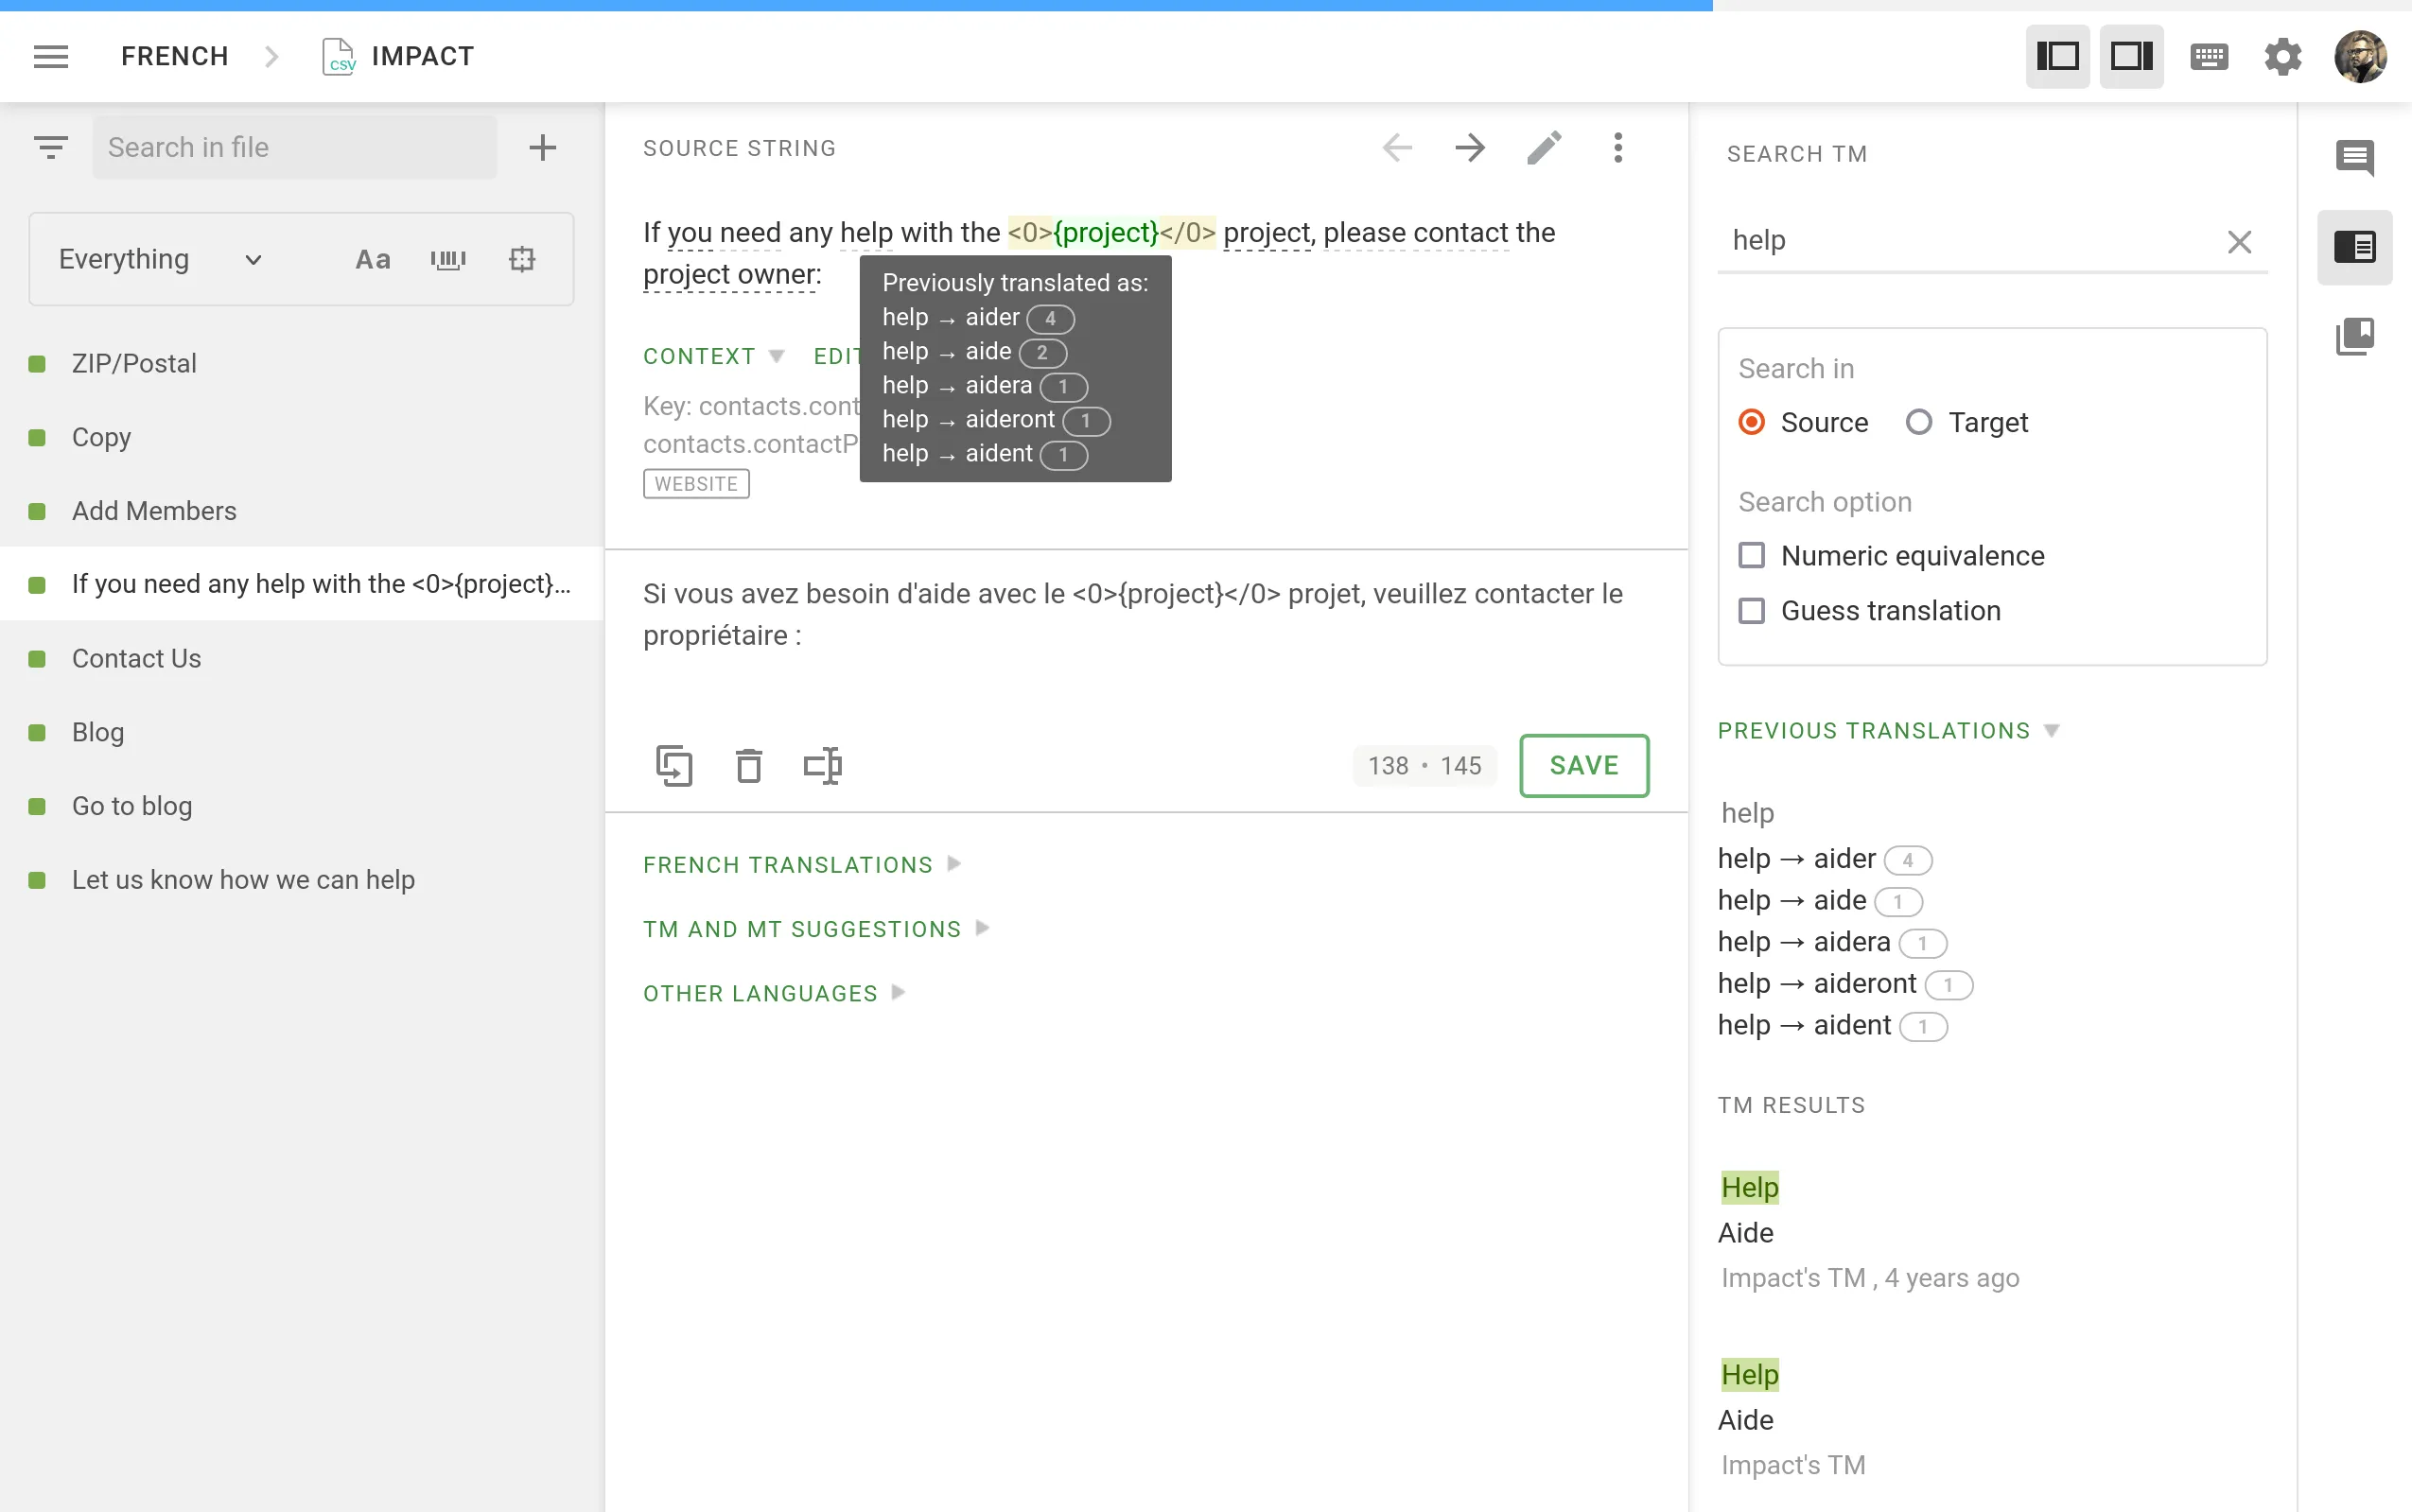Viewport: 2412px width, 1512px height.
Task: Click SAVE button for current translation
Action: pos(1583,763)
